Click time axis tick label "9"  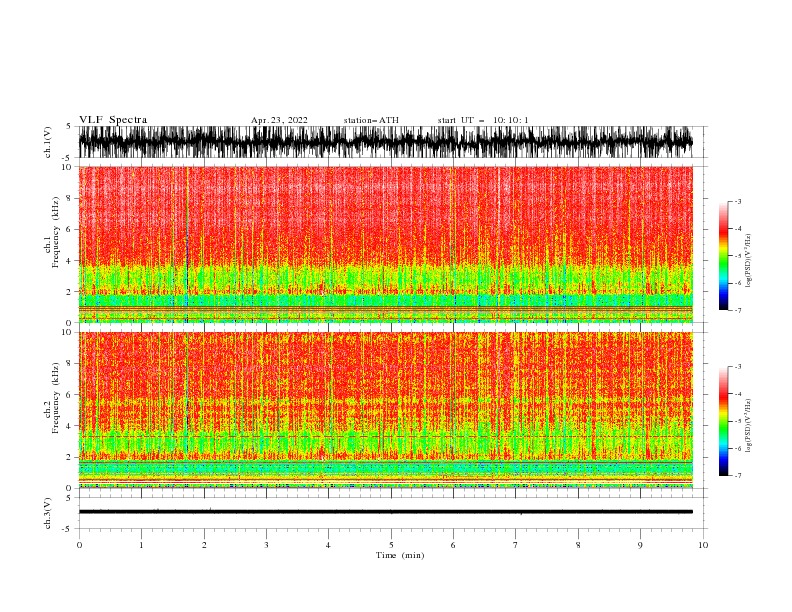(640, 545)
